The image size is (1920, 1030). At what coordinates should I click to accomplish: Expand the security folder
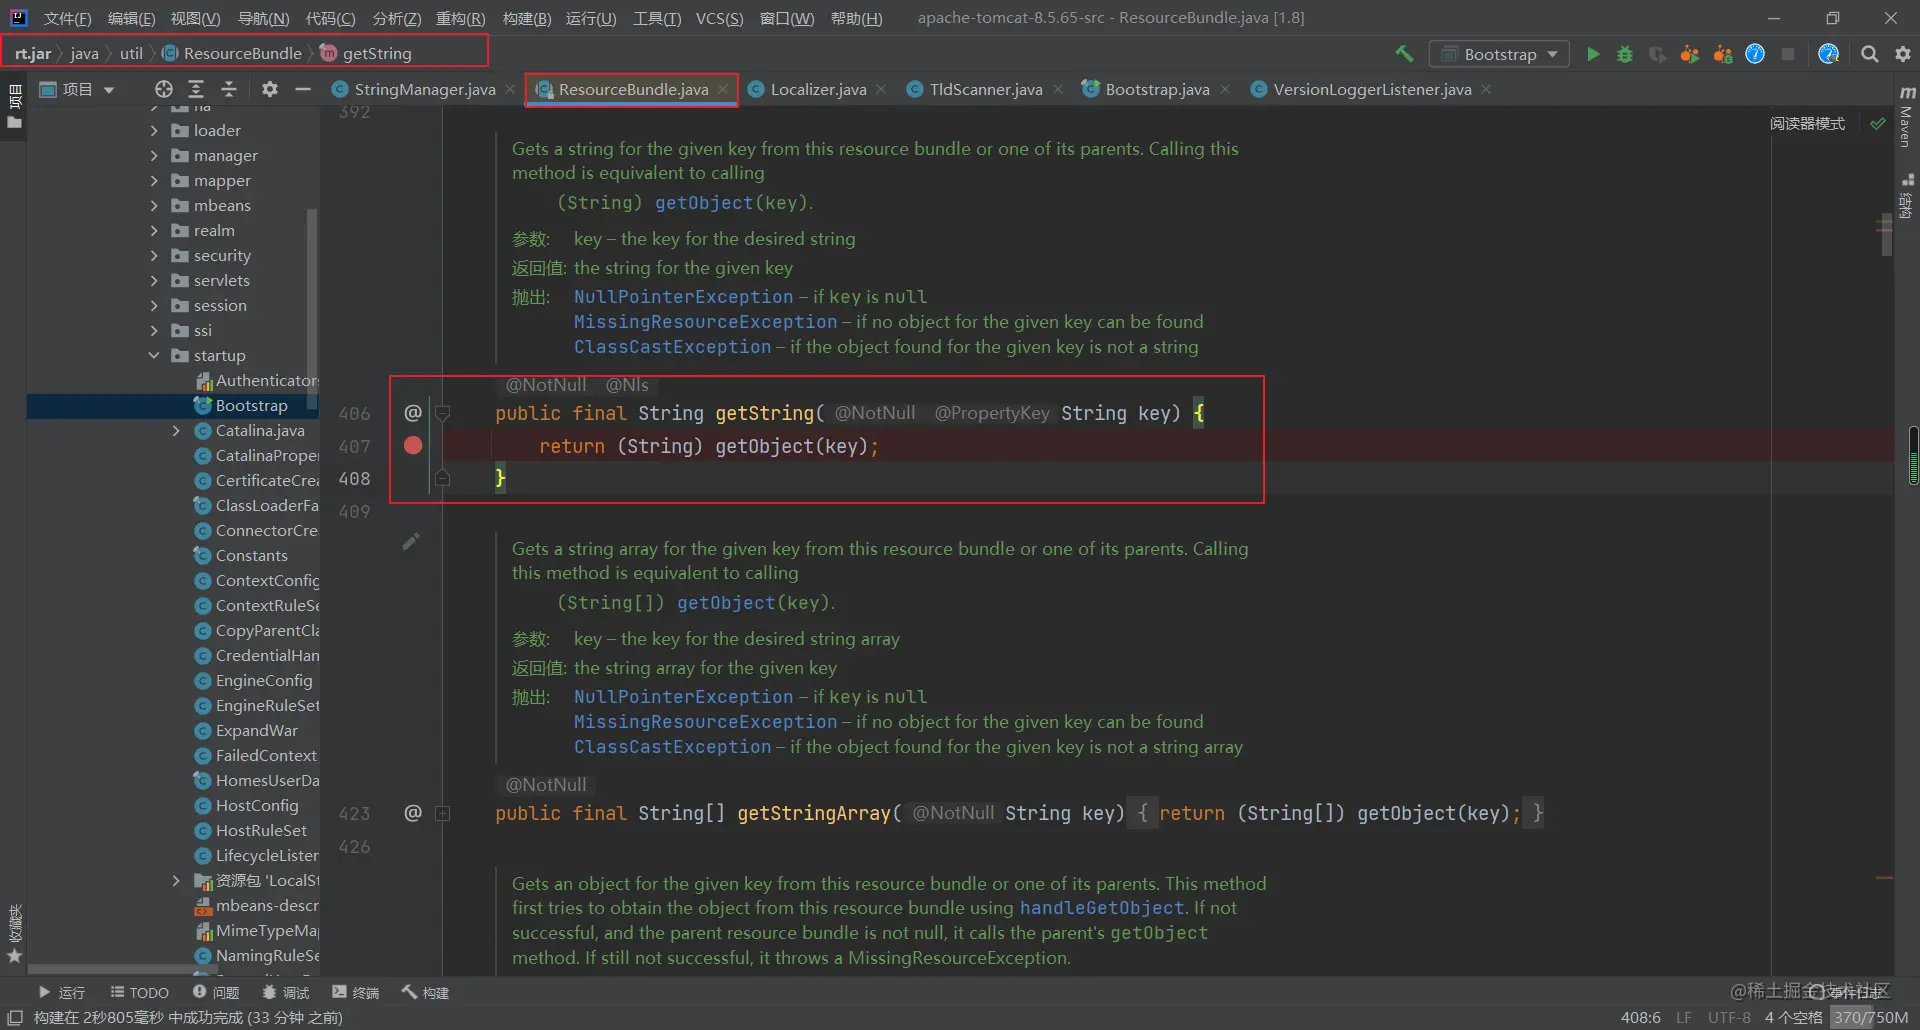[154, 255]
